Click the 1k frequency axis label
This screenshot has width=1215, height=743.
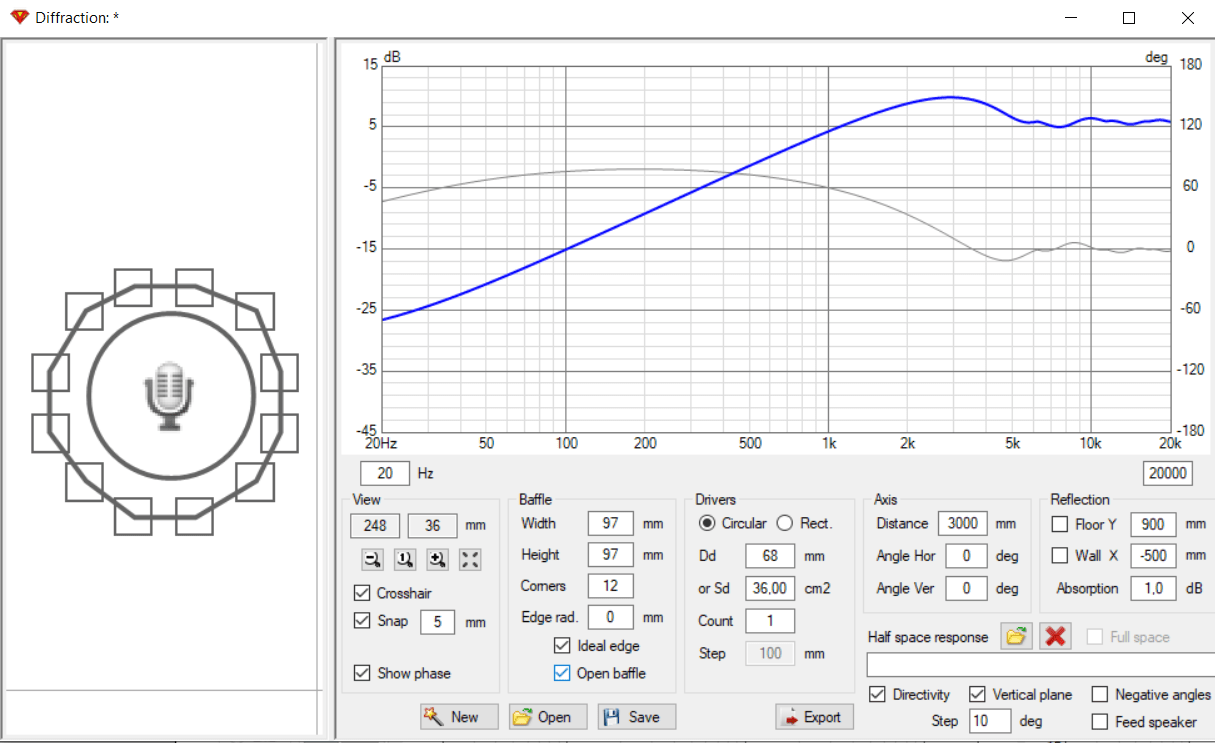click(828, 443)
